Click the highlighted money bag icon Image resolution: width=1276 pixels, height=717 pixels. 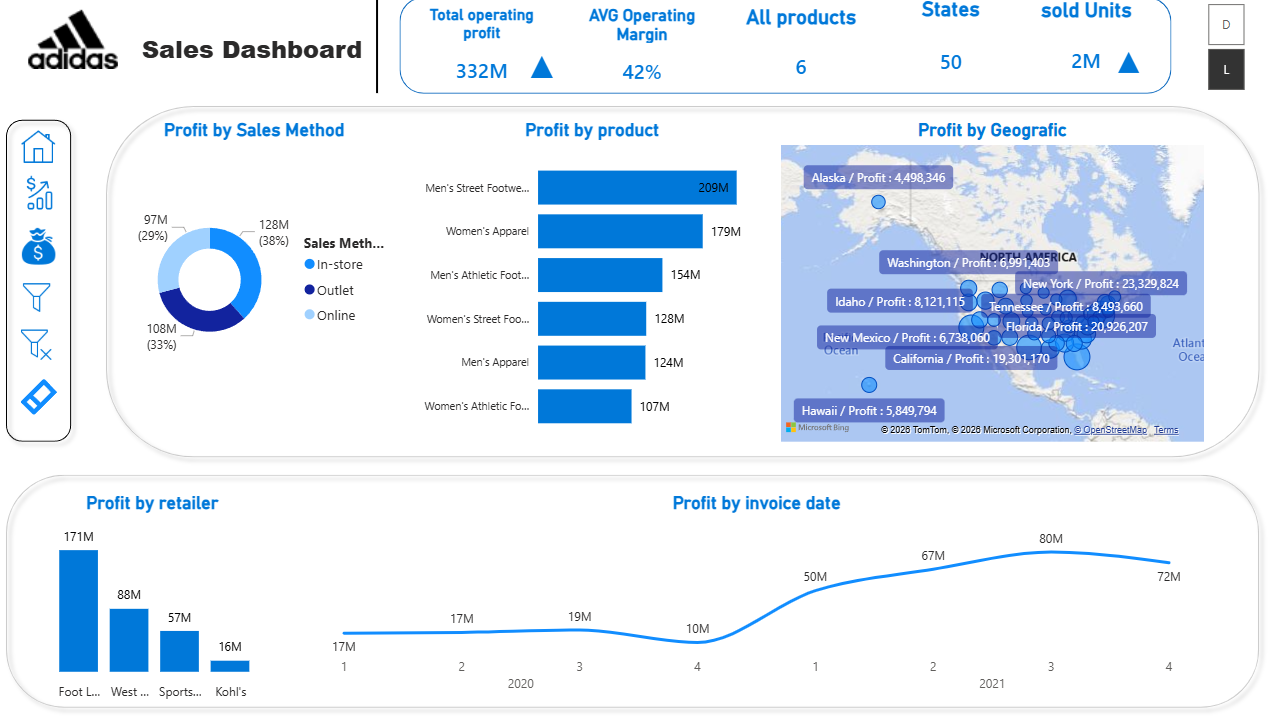pos(38,245)
